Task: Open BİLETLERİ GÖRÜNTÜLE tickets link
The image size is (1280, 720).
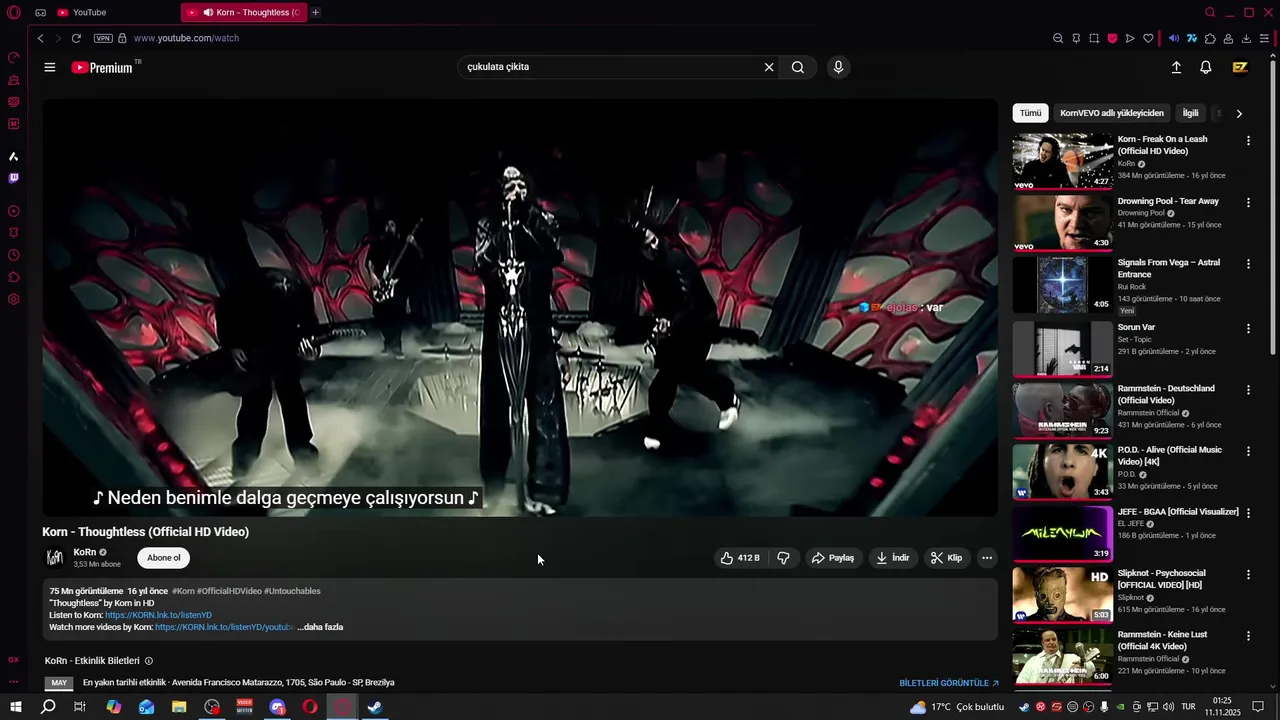Action: (949, 683)
